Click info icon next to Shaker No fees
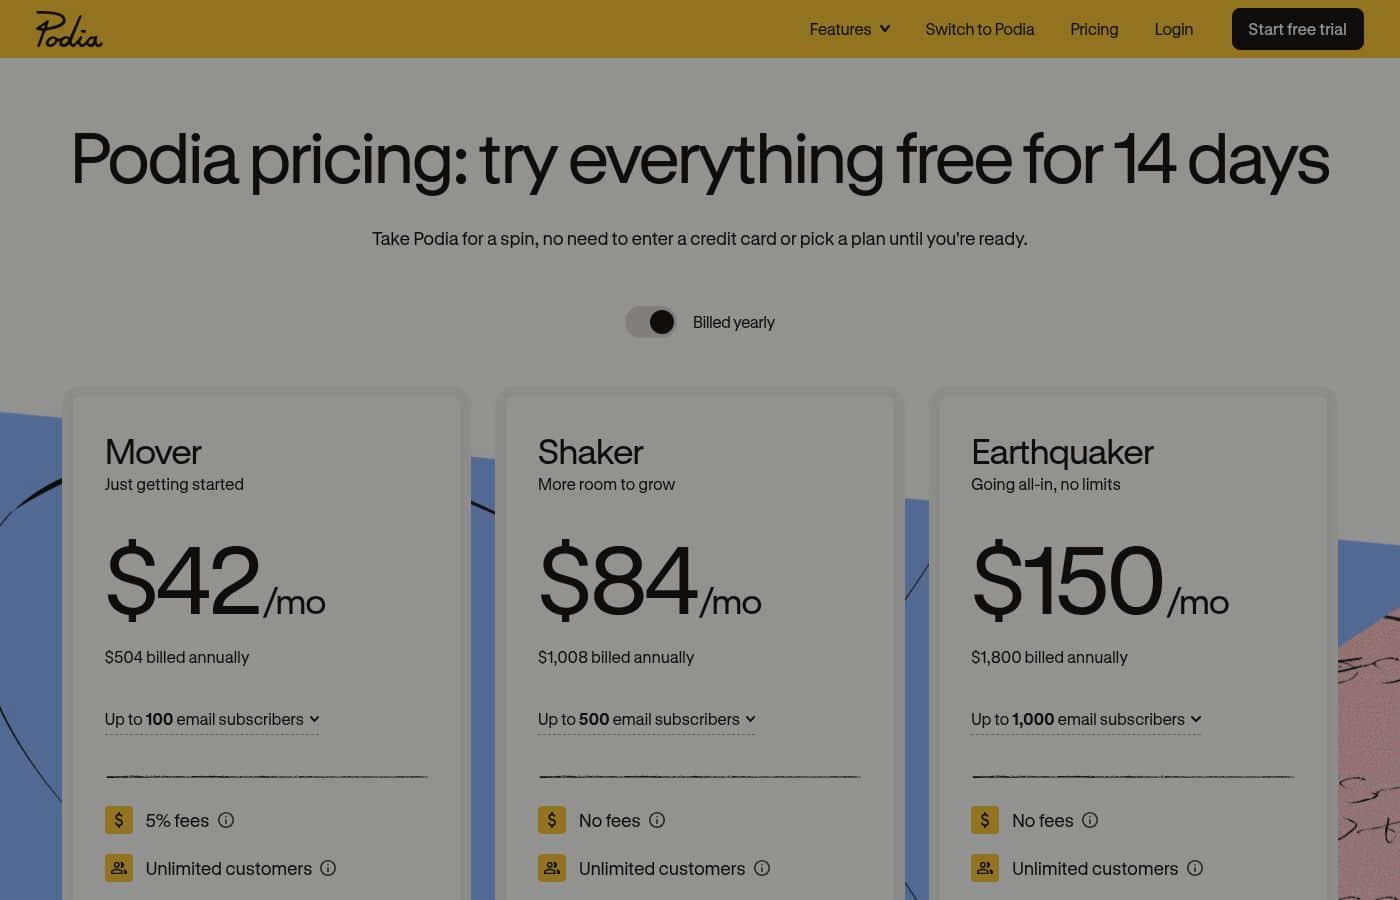Viewport: 1400px width, 900px height. 657,820
